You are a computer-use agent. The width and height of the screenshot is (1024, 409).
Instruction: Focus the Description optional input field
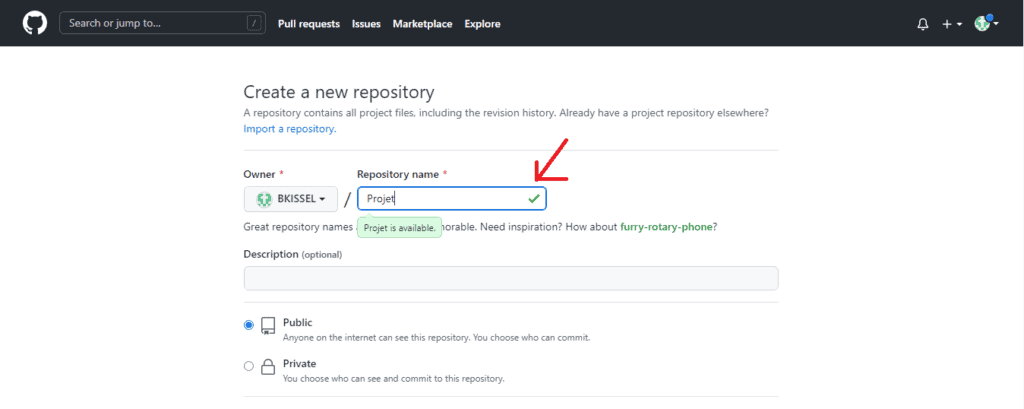pyautogui.click(x=510, y=278)
